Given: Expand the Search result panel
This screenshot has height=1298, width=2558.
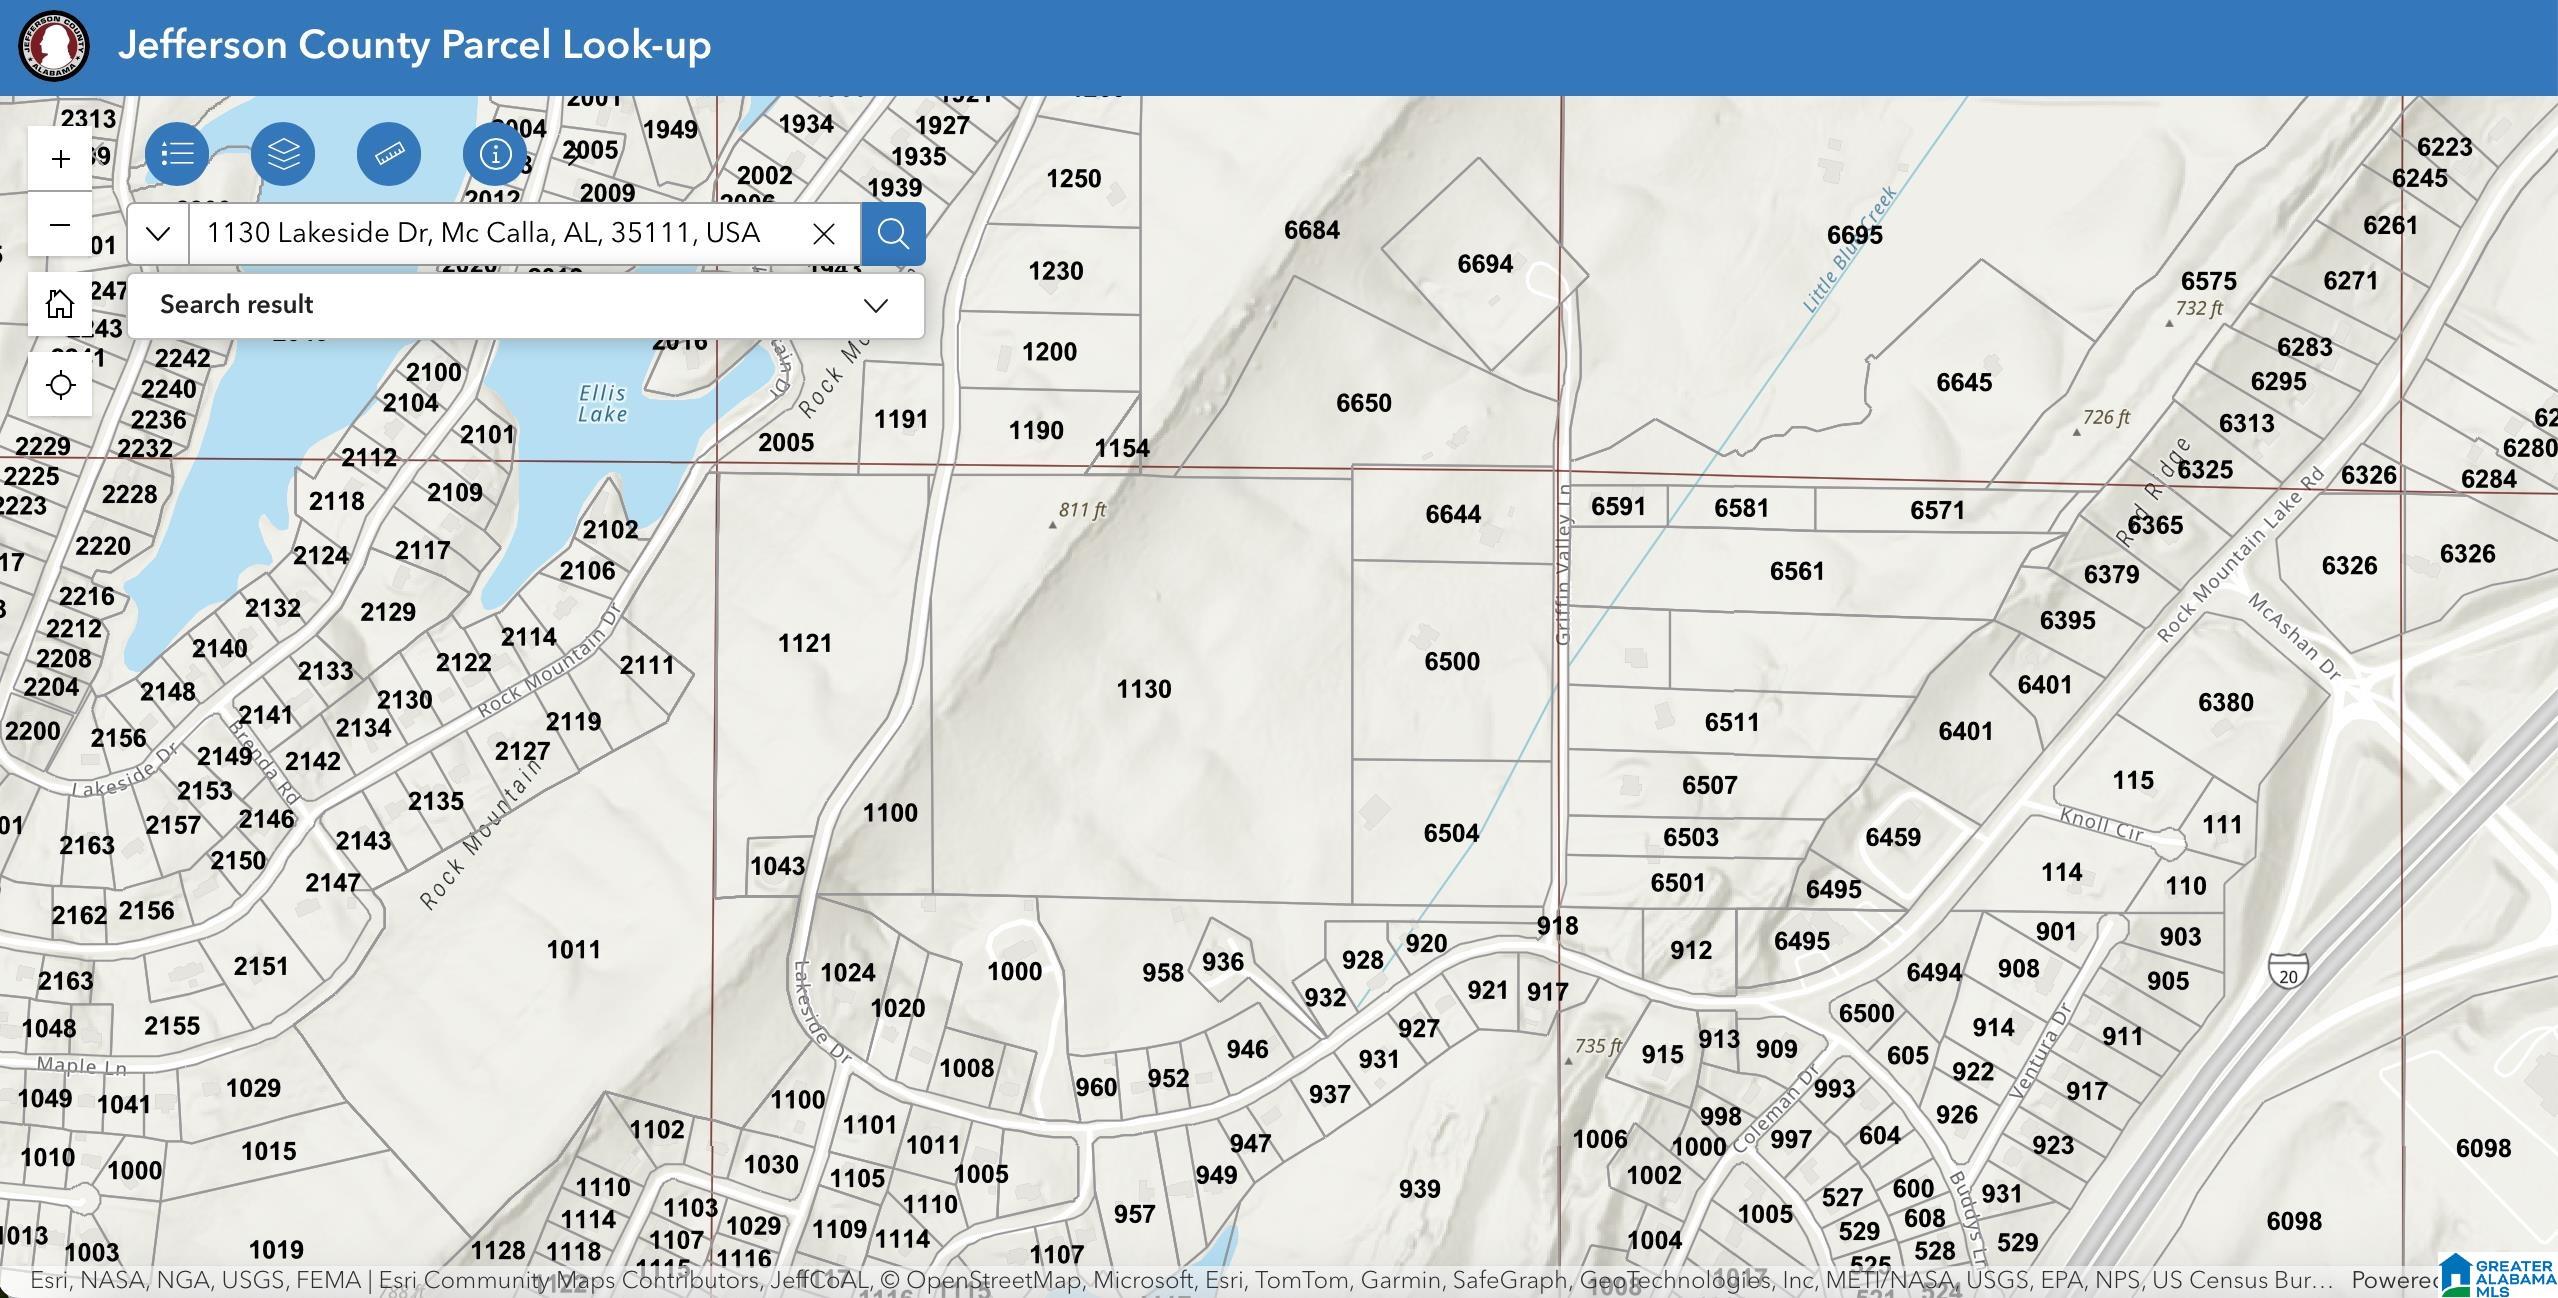Looking at the screenshot, I should (x=526, y=305).
